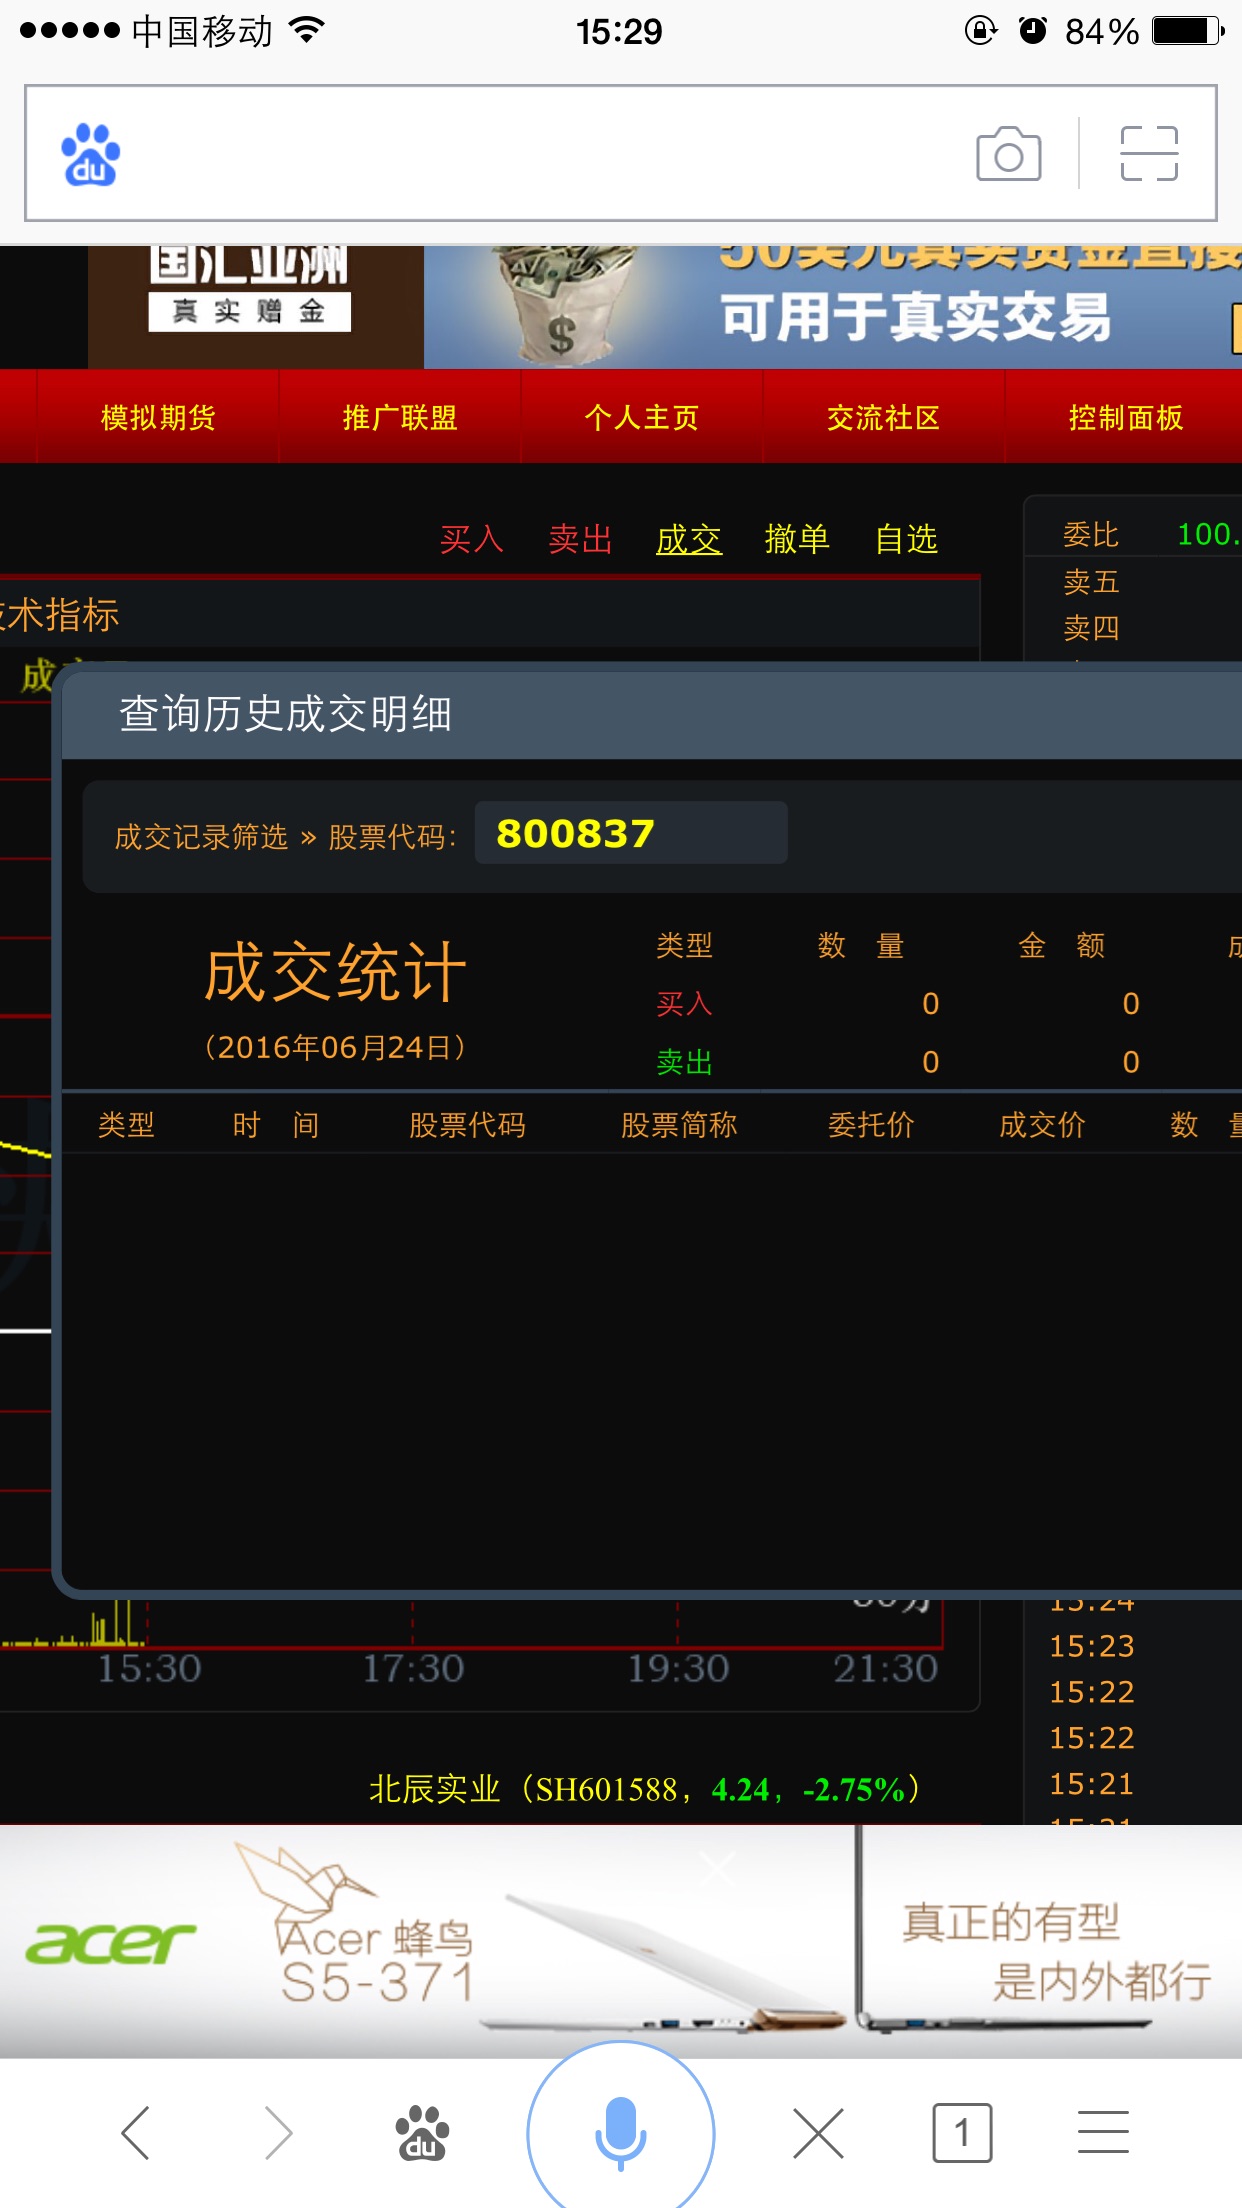Activate the voice search microphone
Viewport: 1242px width, 2208px height.
pyautogui.click(x=620, y=2132)
